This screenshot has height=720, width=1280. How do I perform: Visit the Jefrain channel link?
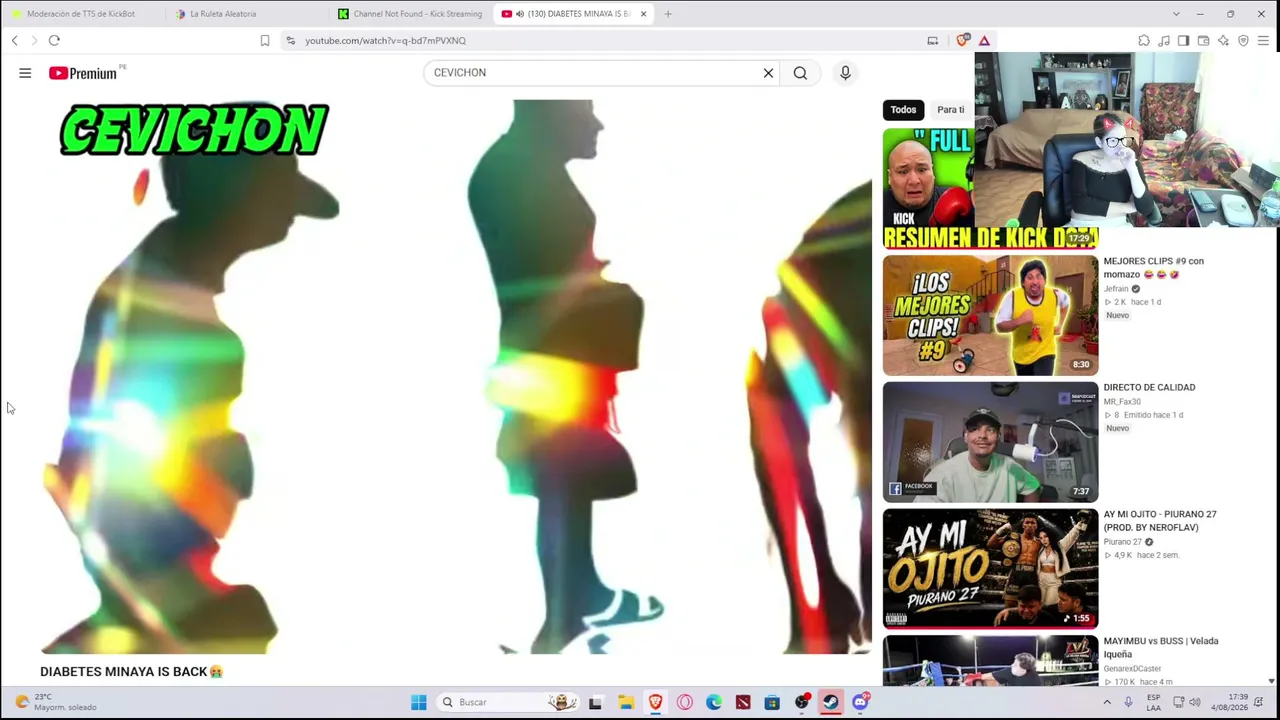(x=1116, y=289)
